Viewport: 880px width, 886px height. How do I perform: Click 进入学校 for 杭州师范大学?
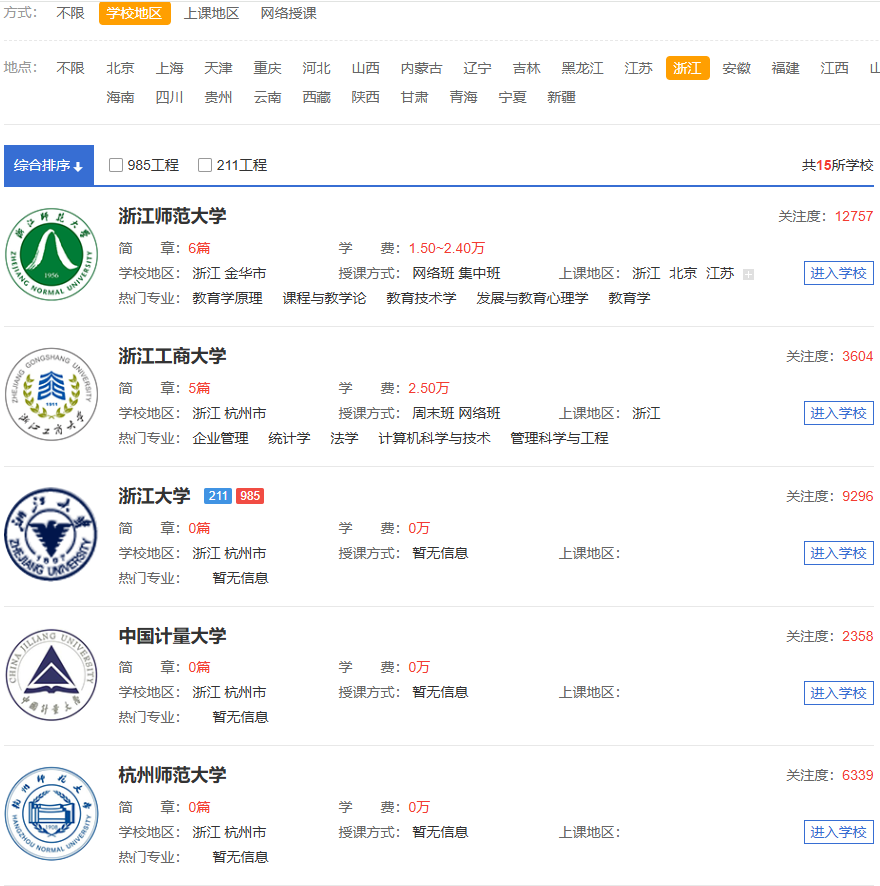(x=839, y=832)
